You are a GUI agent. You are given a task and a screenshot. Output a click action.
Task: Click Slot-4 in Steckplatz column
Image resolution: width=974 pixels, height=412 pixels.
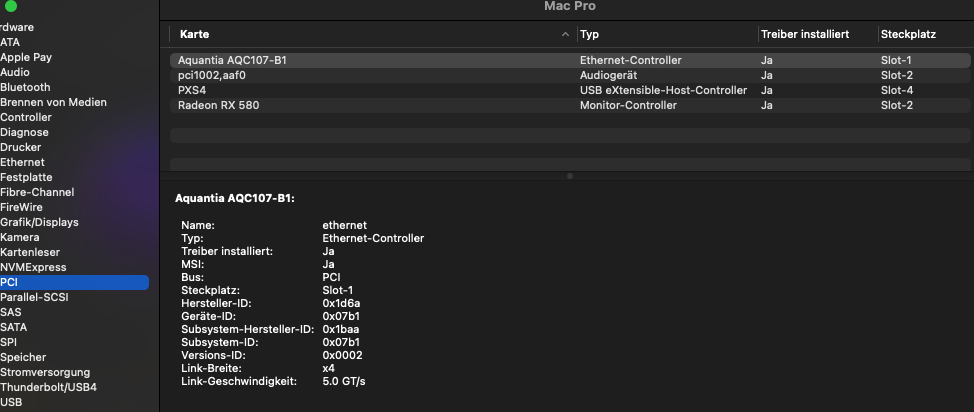[x=896, y=90]
